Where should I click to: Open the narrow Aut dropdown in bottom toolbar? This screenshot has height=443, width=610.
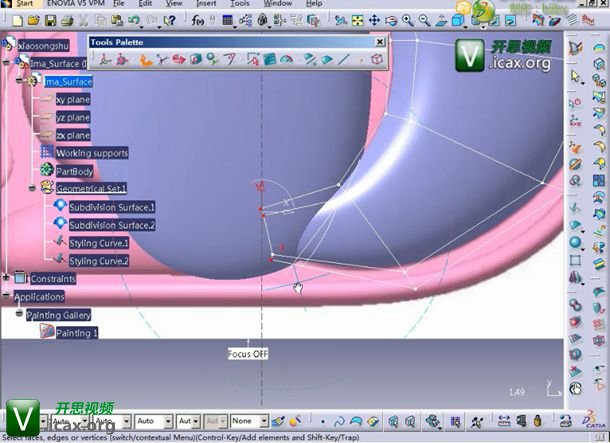click(196, 421)
